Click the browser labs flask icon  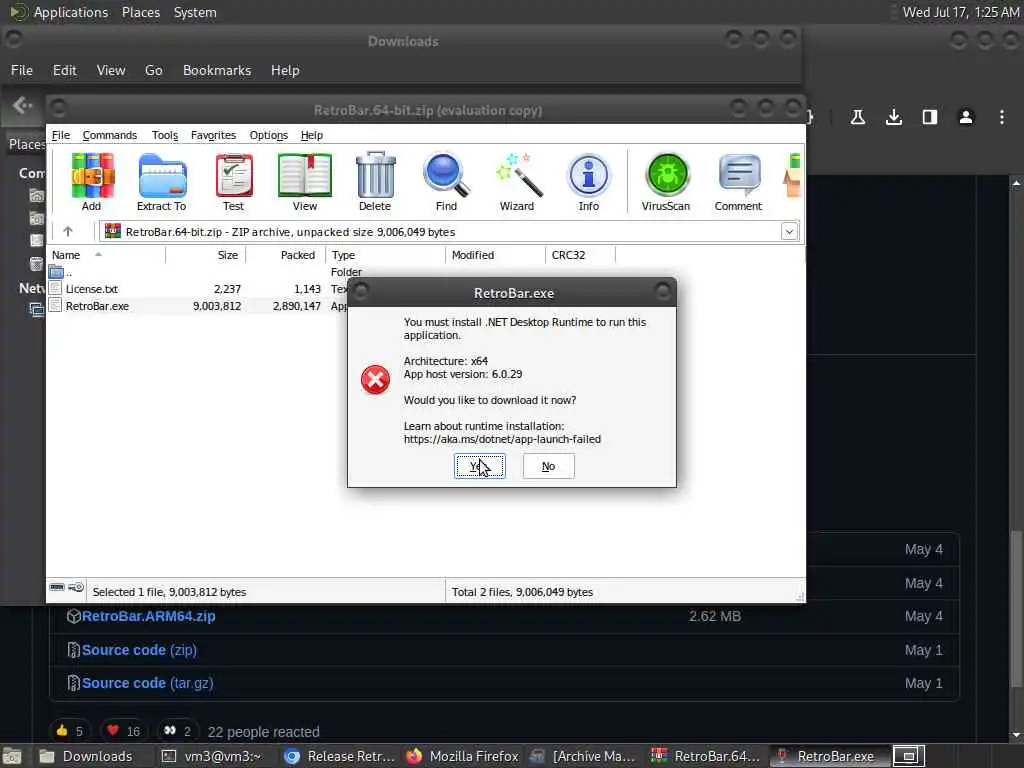click(x=858, y=117)
